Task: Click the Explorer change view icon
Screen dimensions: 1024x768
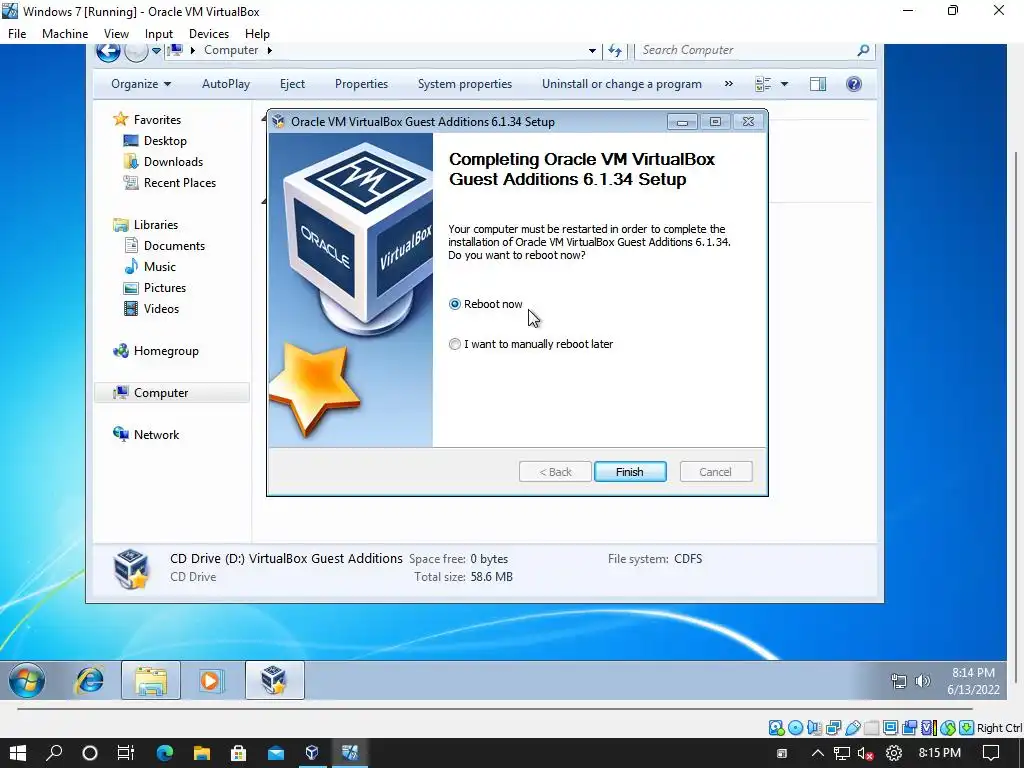Action: (x=763, y=84)
